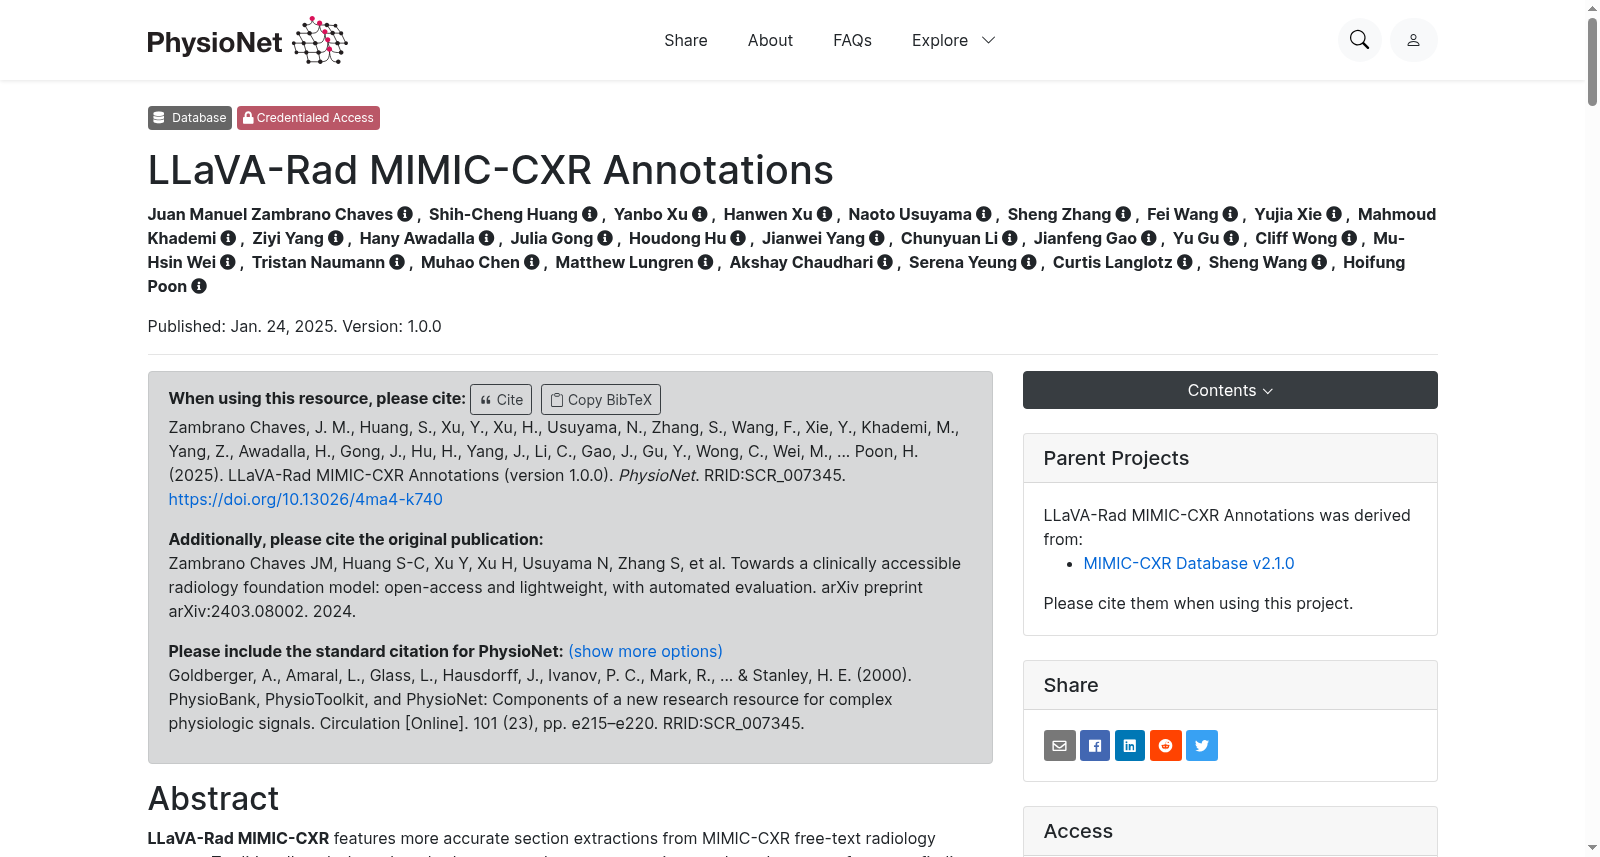Open the search icon in header
This screenshot has width=1600, height=857.
pos(1359,40)
